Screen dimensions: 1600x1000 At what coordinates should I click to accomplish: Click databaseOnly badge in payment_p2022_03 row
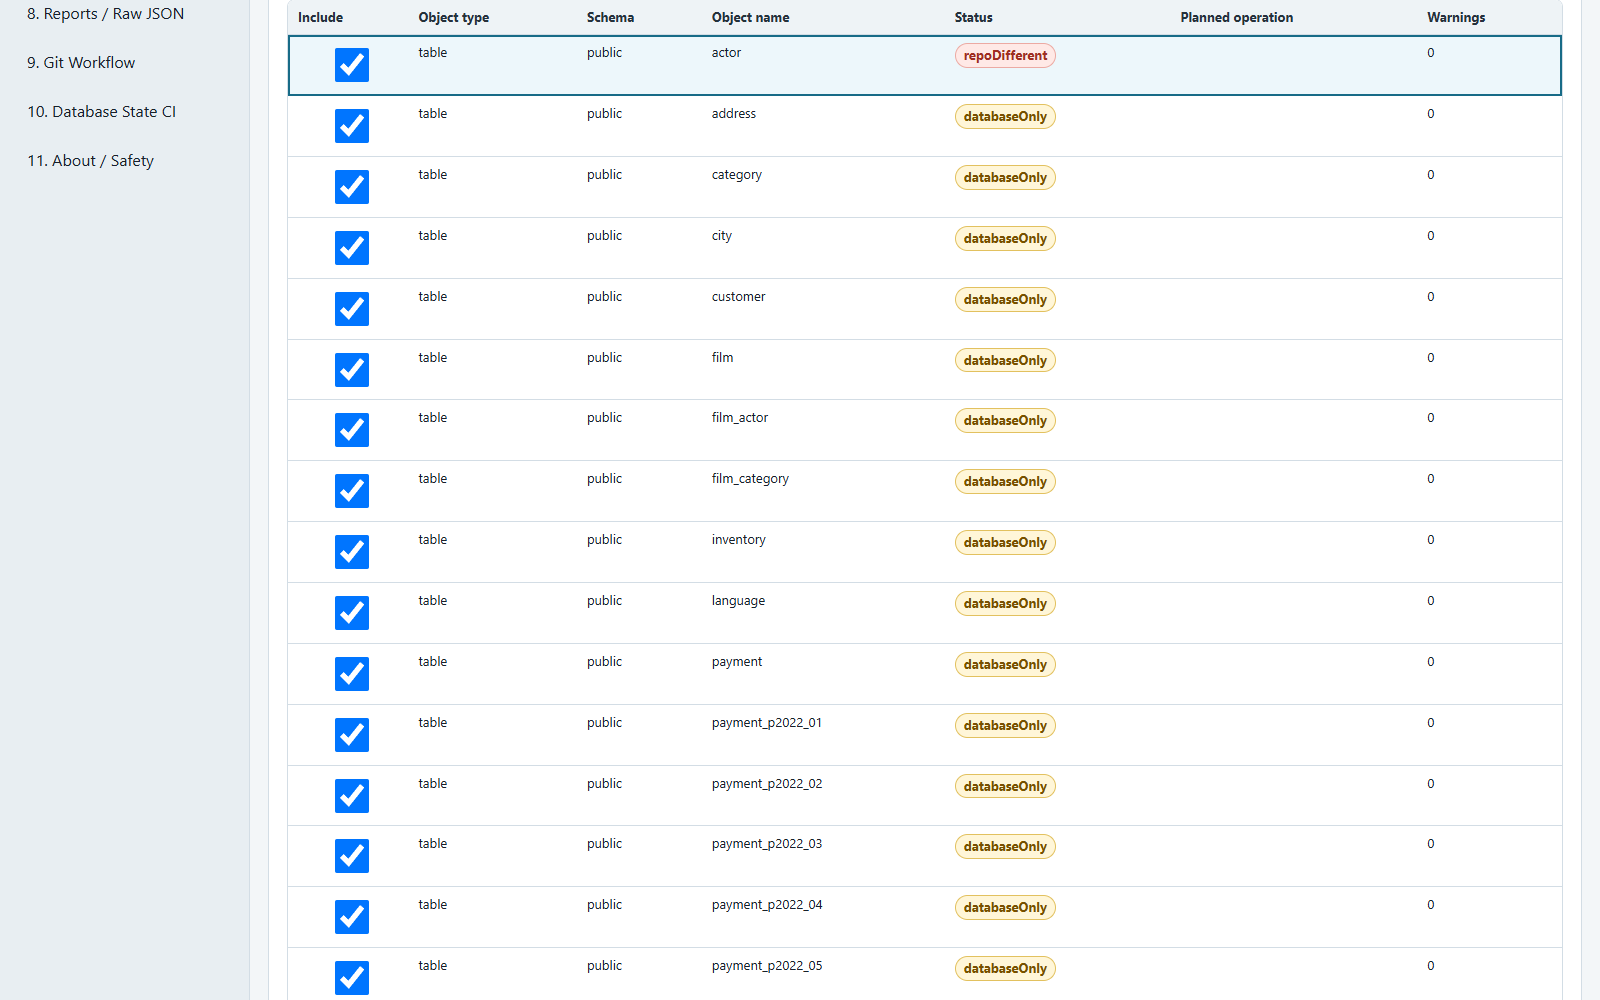1005,847
